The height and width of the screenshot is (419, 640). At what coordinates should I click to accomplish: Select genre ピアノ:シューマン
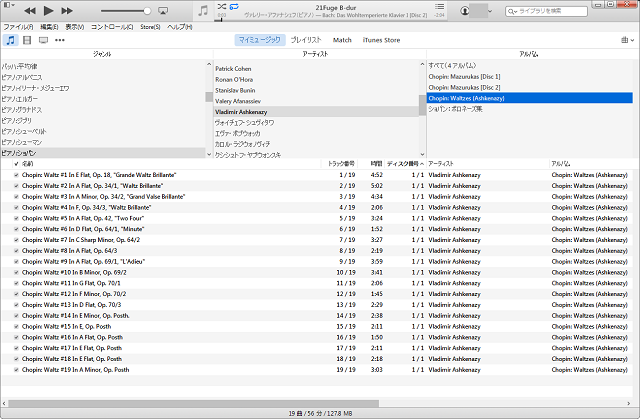[22, 142]
